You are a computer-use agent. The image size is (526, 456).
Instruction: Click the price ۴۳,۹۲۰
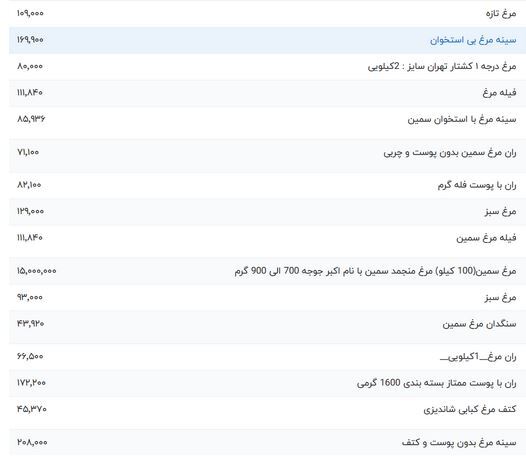click(x=31, y=323)
